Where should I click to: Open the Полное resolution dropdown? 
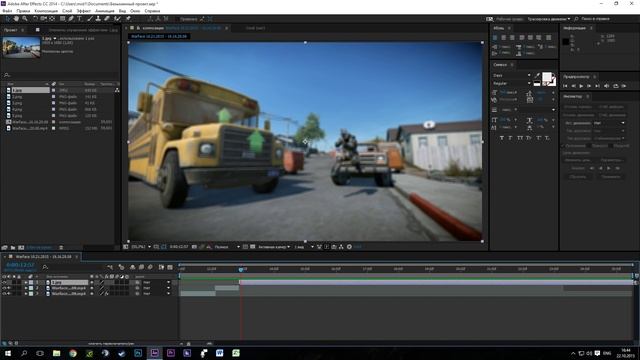point(227,247)
